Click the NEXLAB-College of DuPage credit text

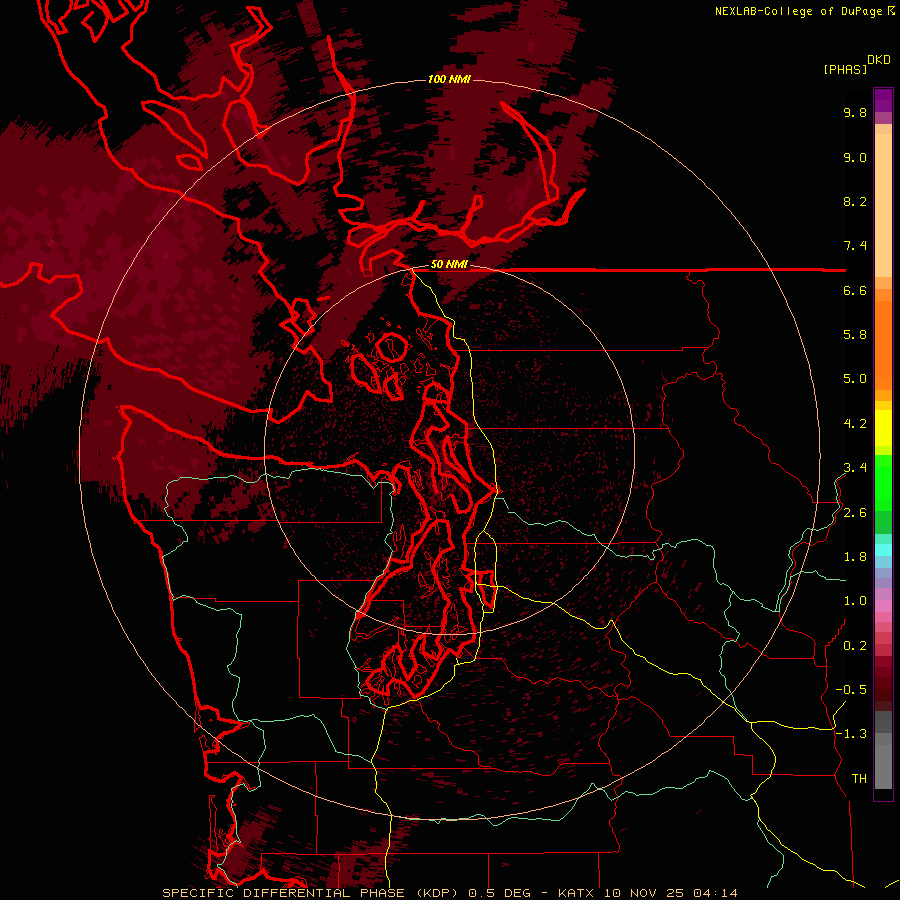[x=800, y=11]
